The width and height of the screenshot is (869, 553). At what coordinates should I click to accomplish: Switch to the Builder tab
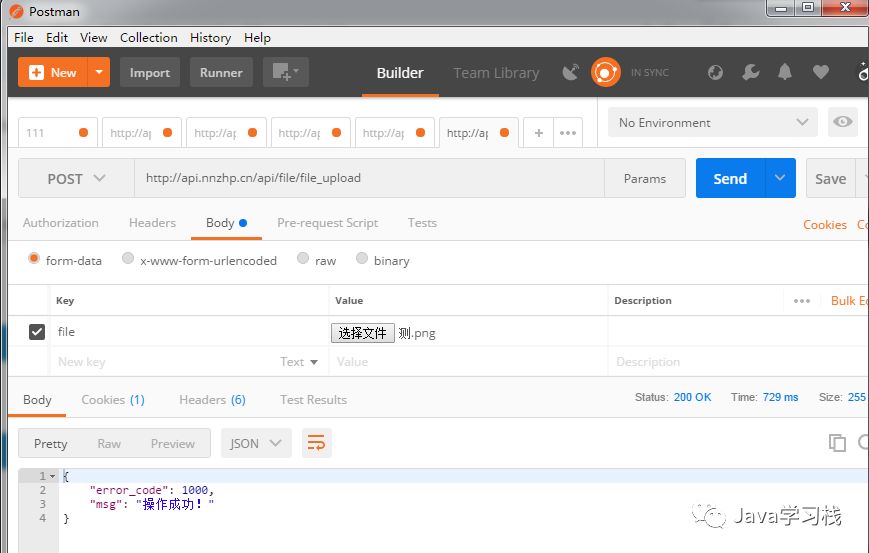pos(400,73)
